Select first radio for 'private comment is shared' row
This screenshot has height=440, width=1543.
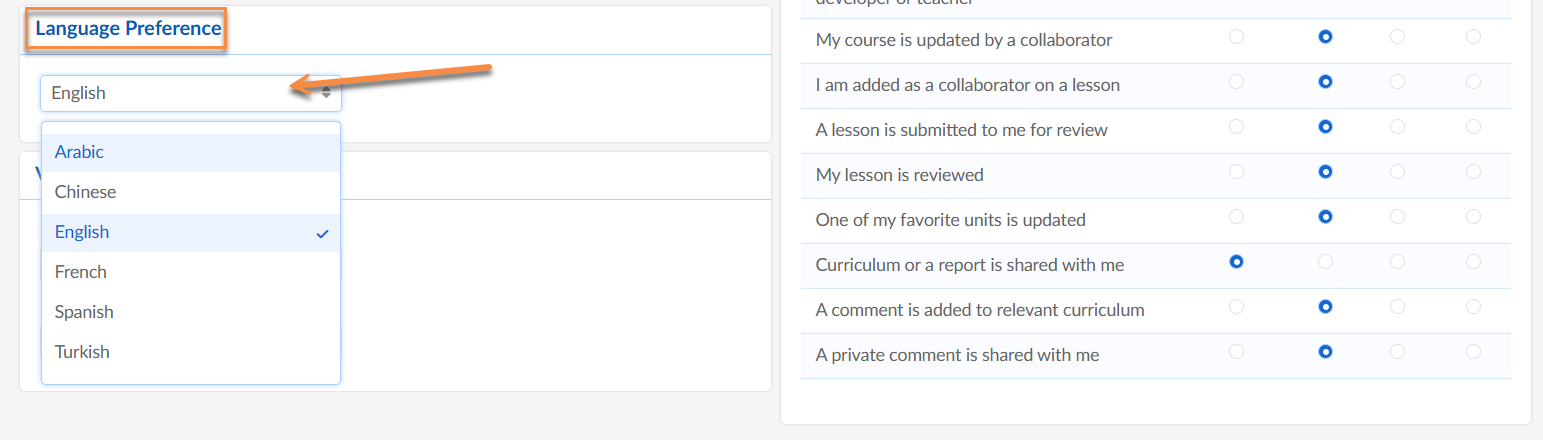click(x=1237, y=352)
